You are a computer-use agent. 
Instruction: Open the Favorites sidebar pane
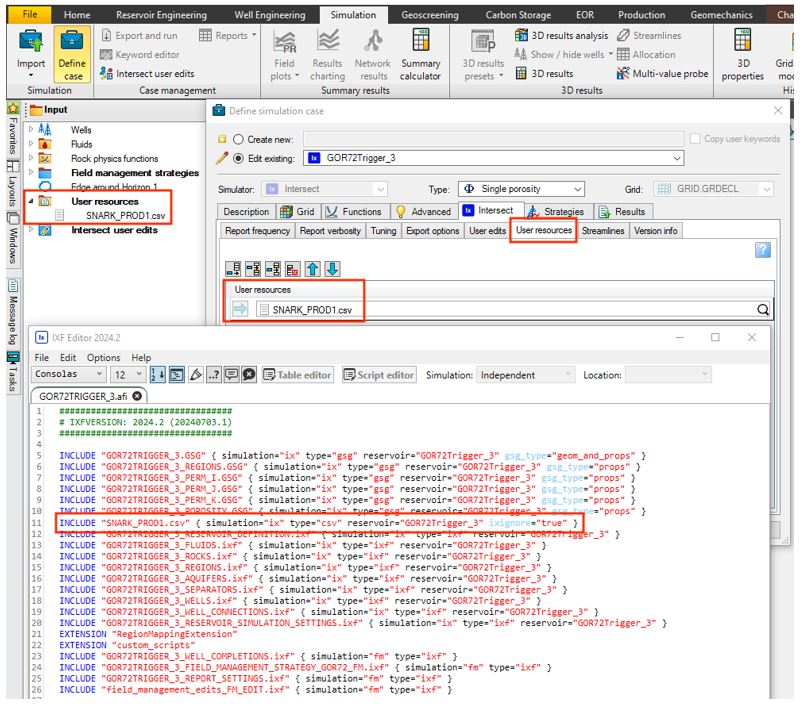point(13,128)
